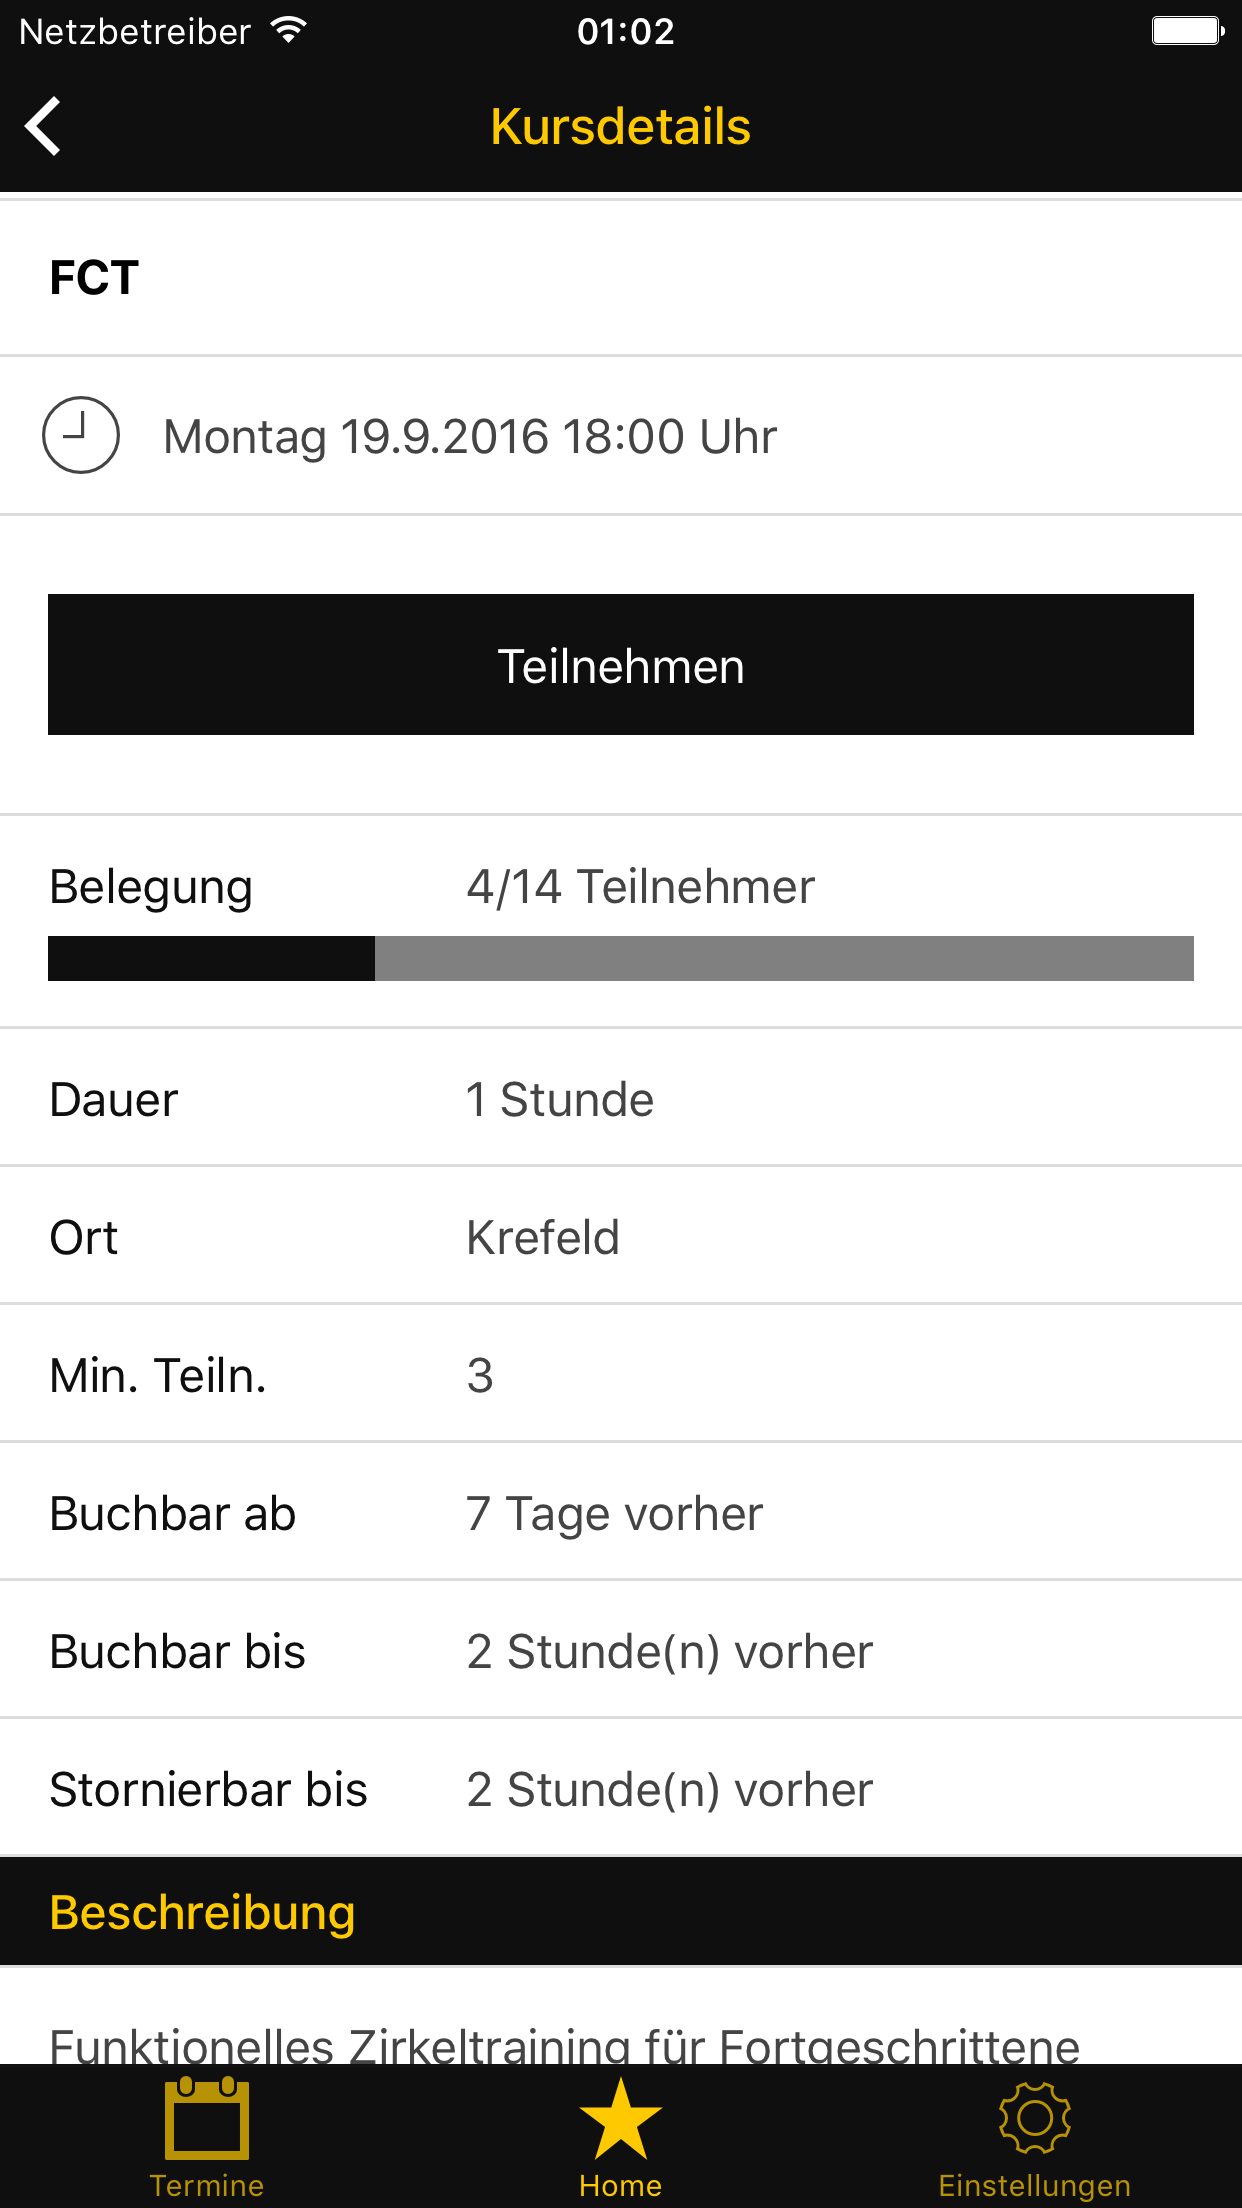Select the Min. Teiln. row
The width and height of the screenshot is (1242, 2208).
coord(620,1375)
